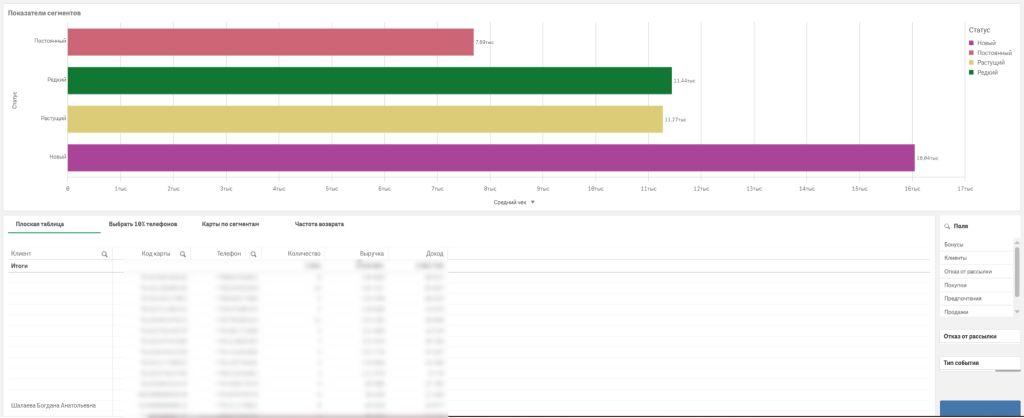The height and width of the screenshot is (418, 1024).
Task: Search in the Клиент column
Action: tap(105, 255)
